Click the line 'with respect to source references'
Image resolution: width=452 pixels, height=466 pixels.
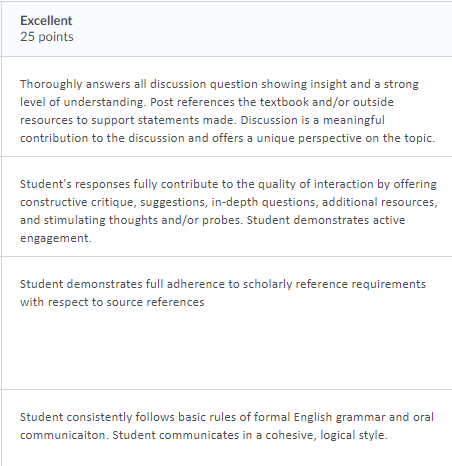[x=112, y=302]
